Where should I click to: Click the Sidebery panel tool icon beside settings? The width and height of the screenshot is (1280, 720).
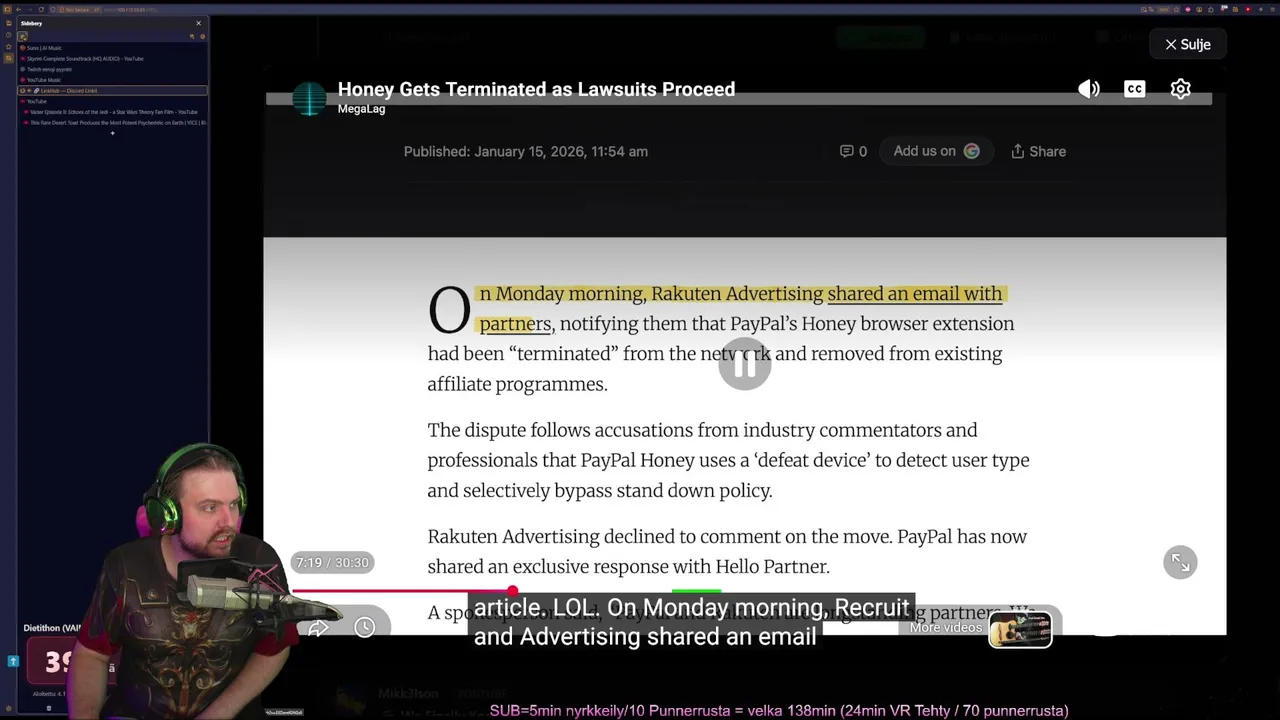192,36
